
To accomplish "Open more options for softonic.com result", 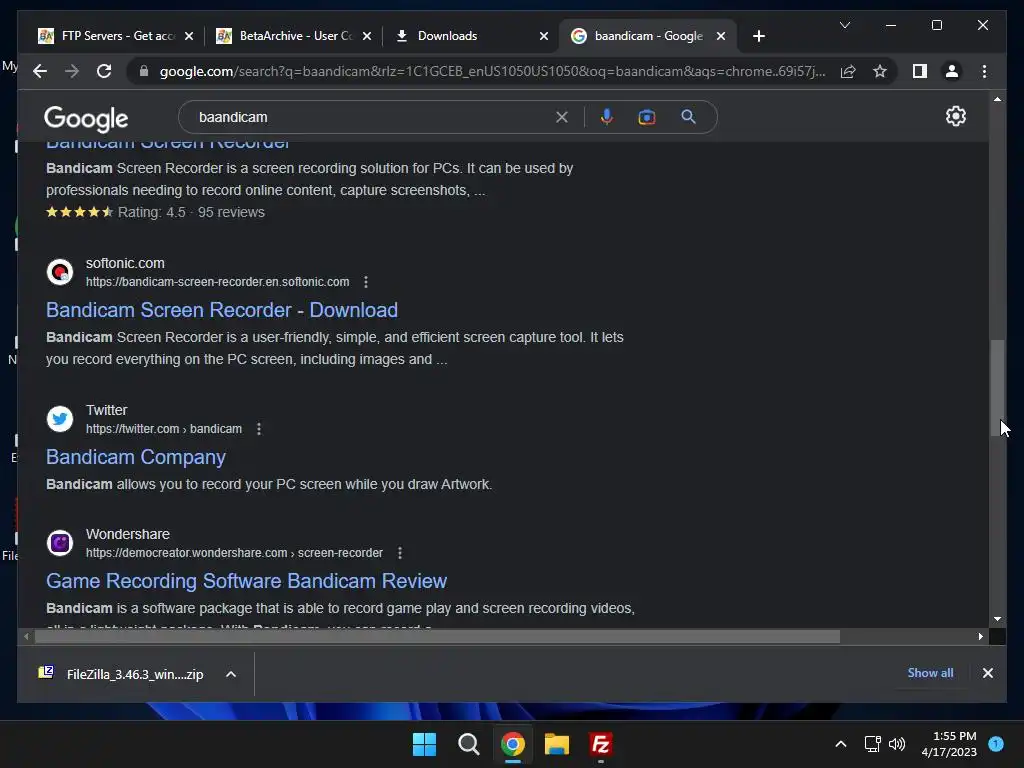I will pos(366,282).
